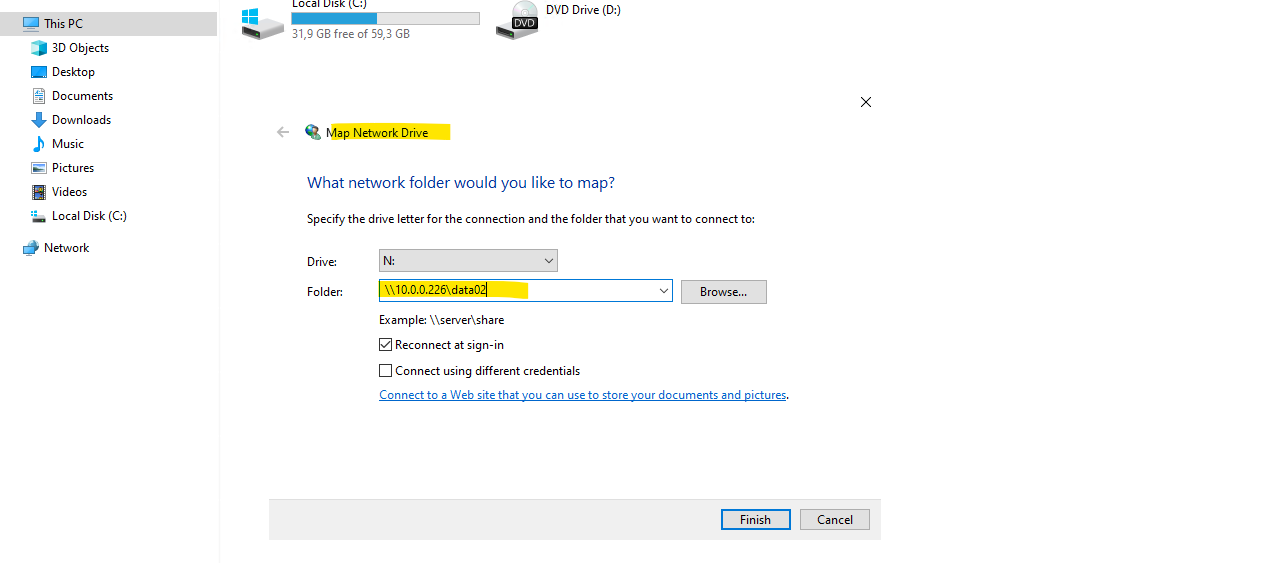Open the DVD Drive (D:) icon
The height and width of the screenshot is (563, 1263).
click(517, 20)
